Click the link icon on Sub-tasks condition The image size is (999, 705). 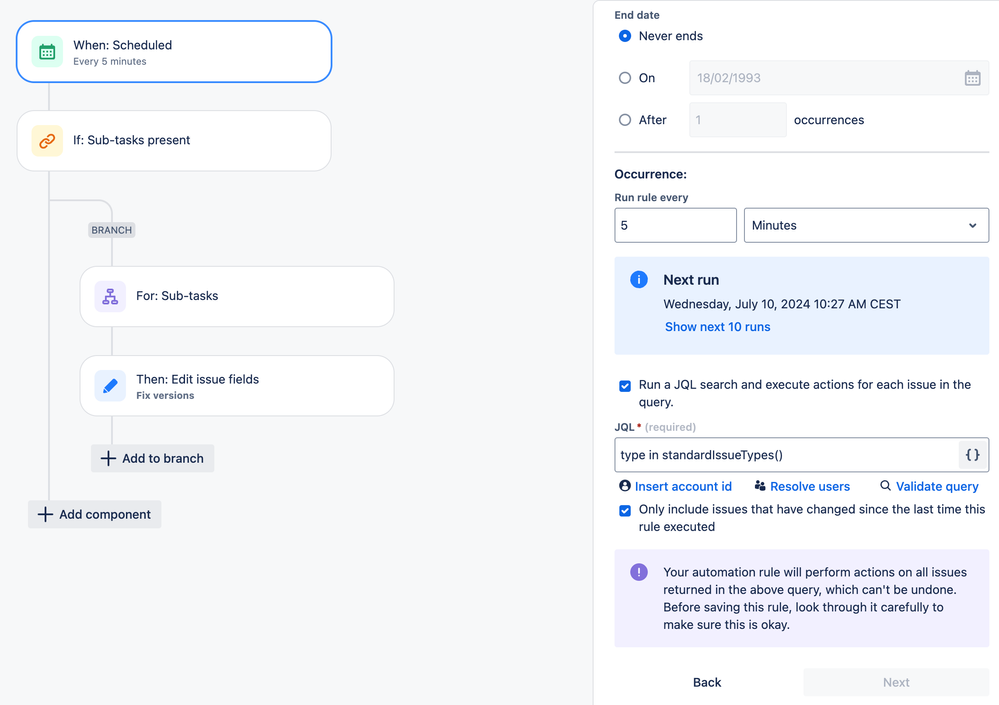[47, 141]
